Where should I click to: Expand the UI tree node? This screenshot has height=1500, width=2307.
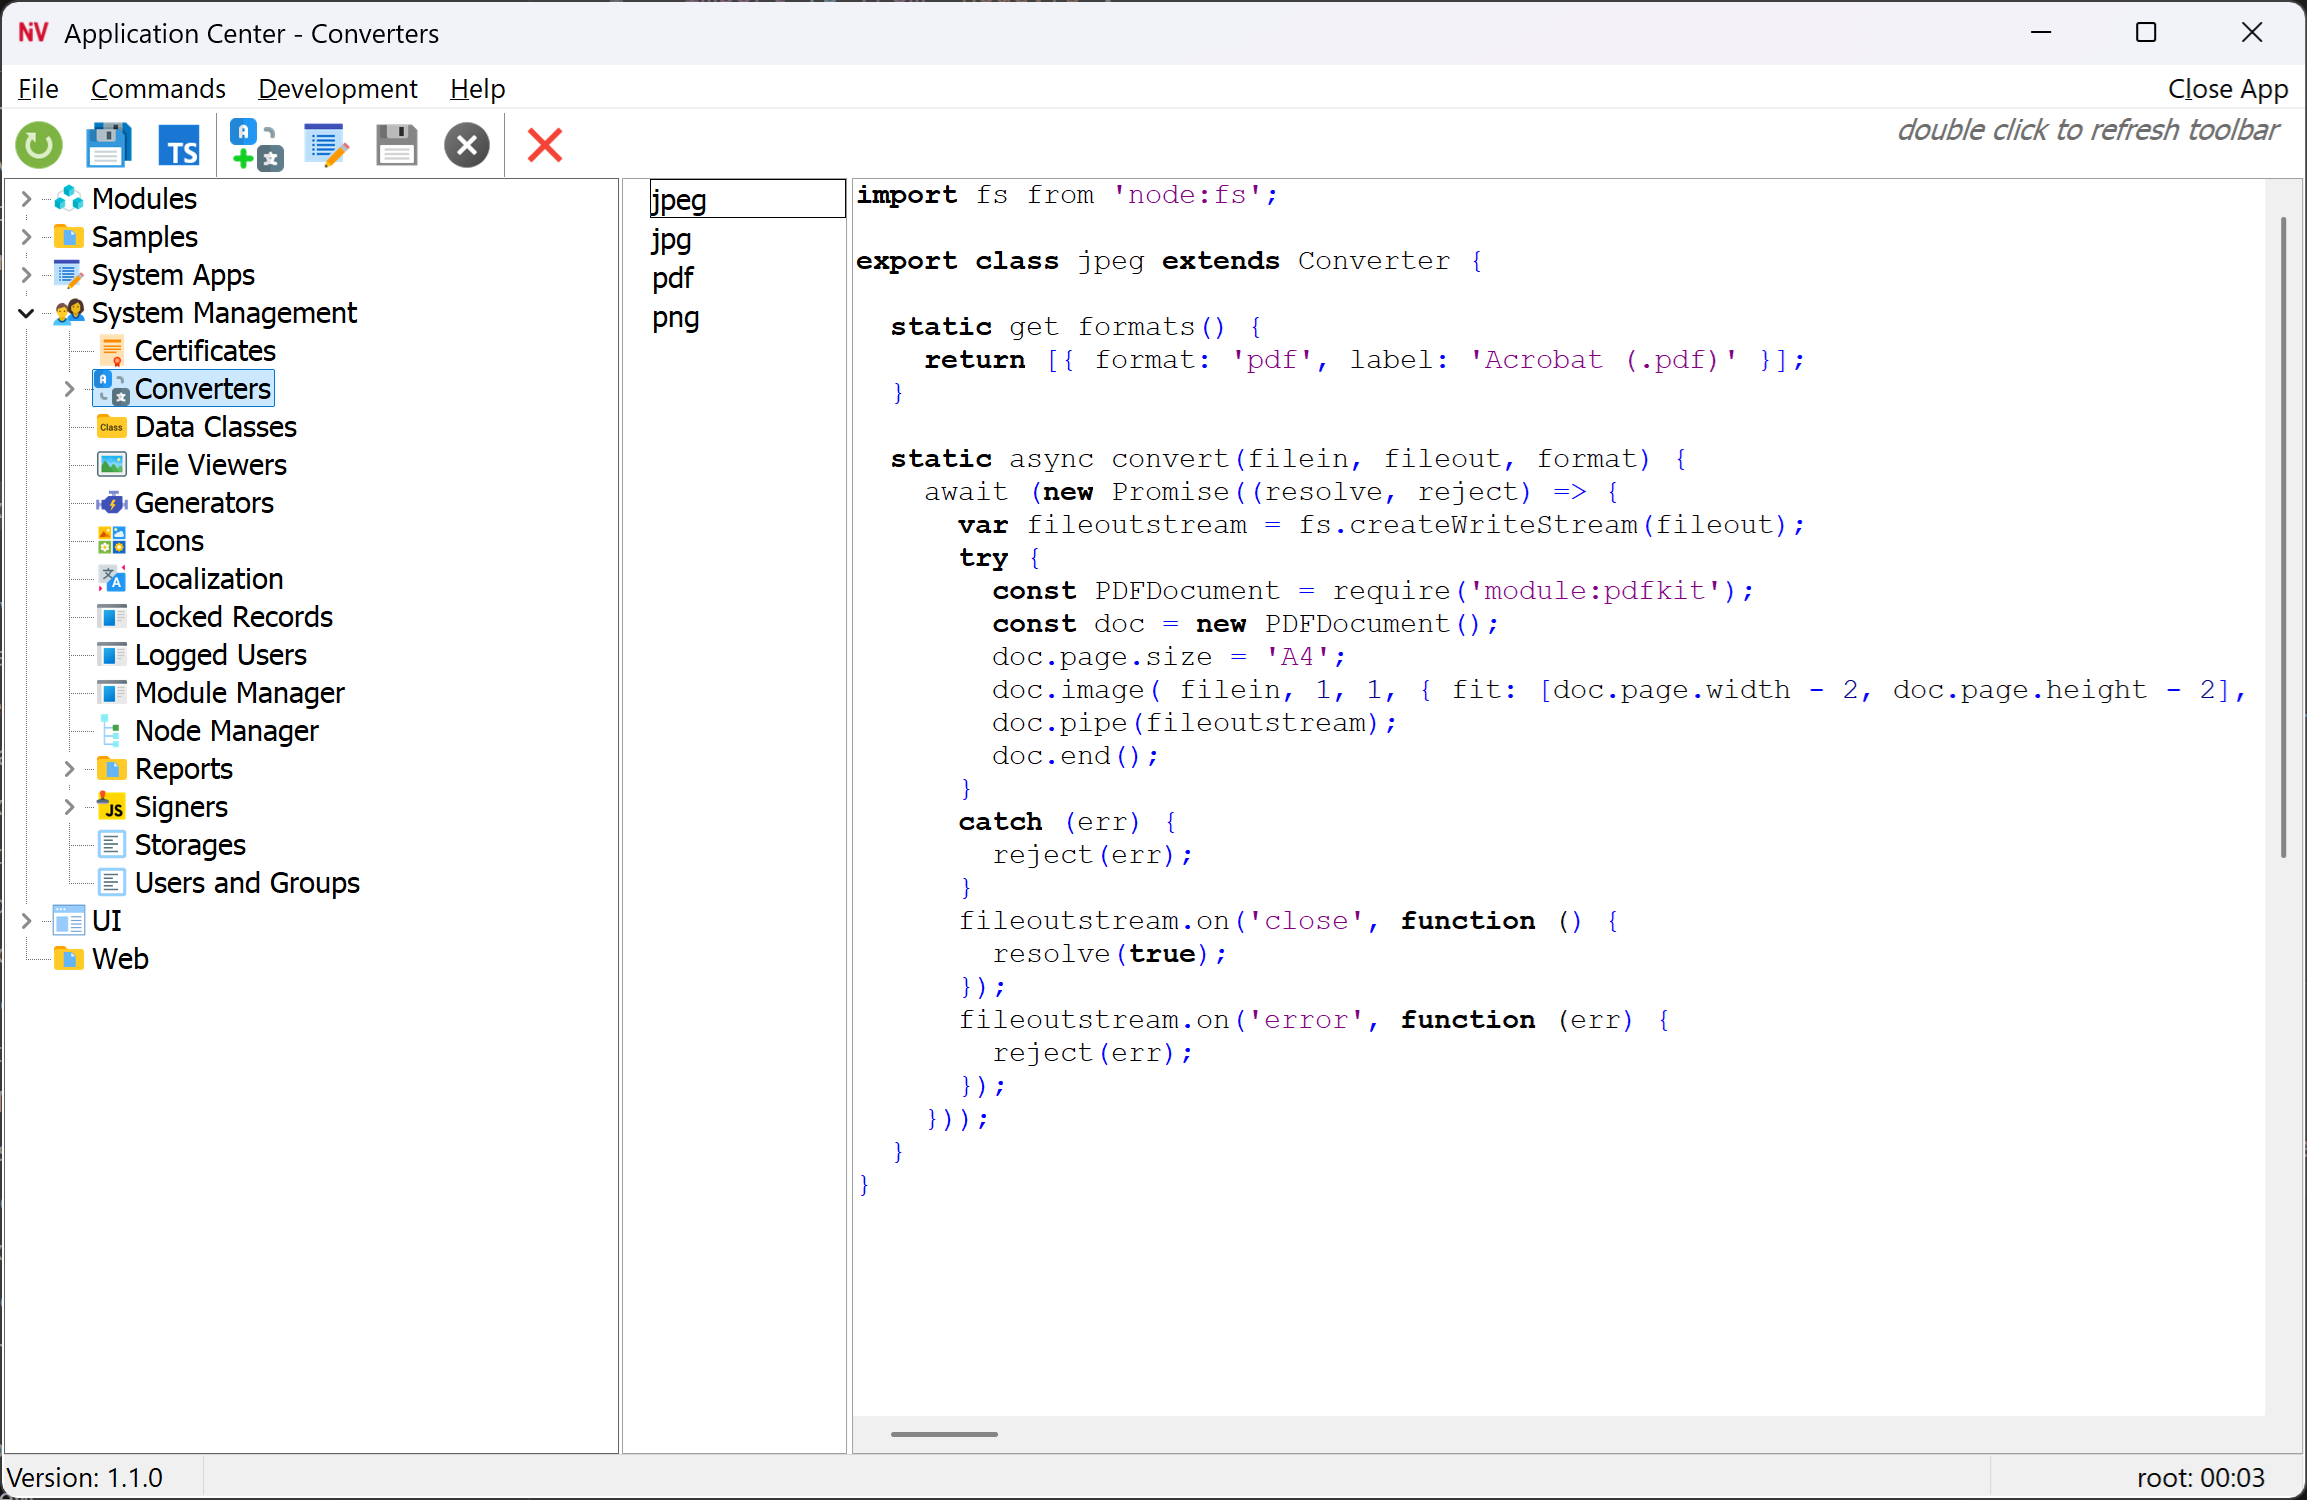(27, 921)
